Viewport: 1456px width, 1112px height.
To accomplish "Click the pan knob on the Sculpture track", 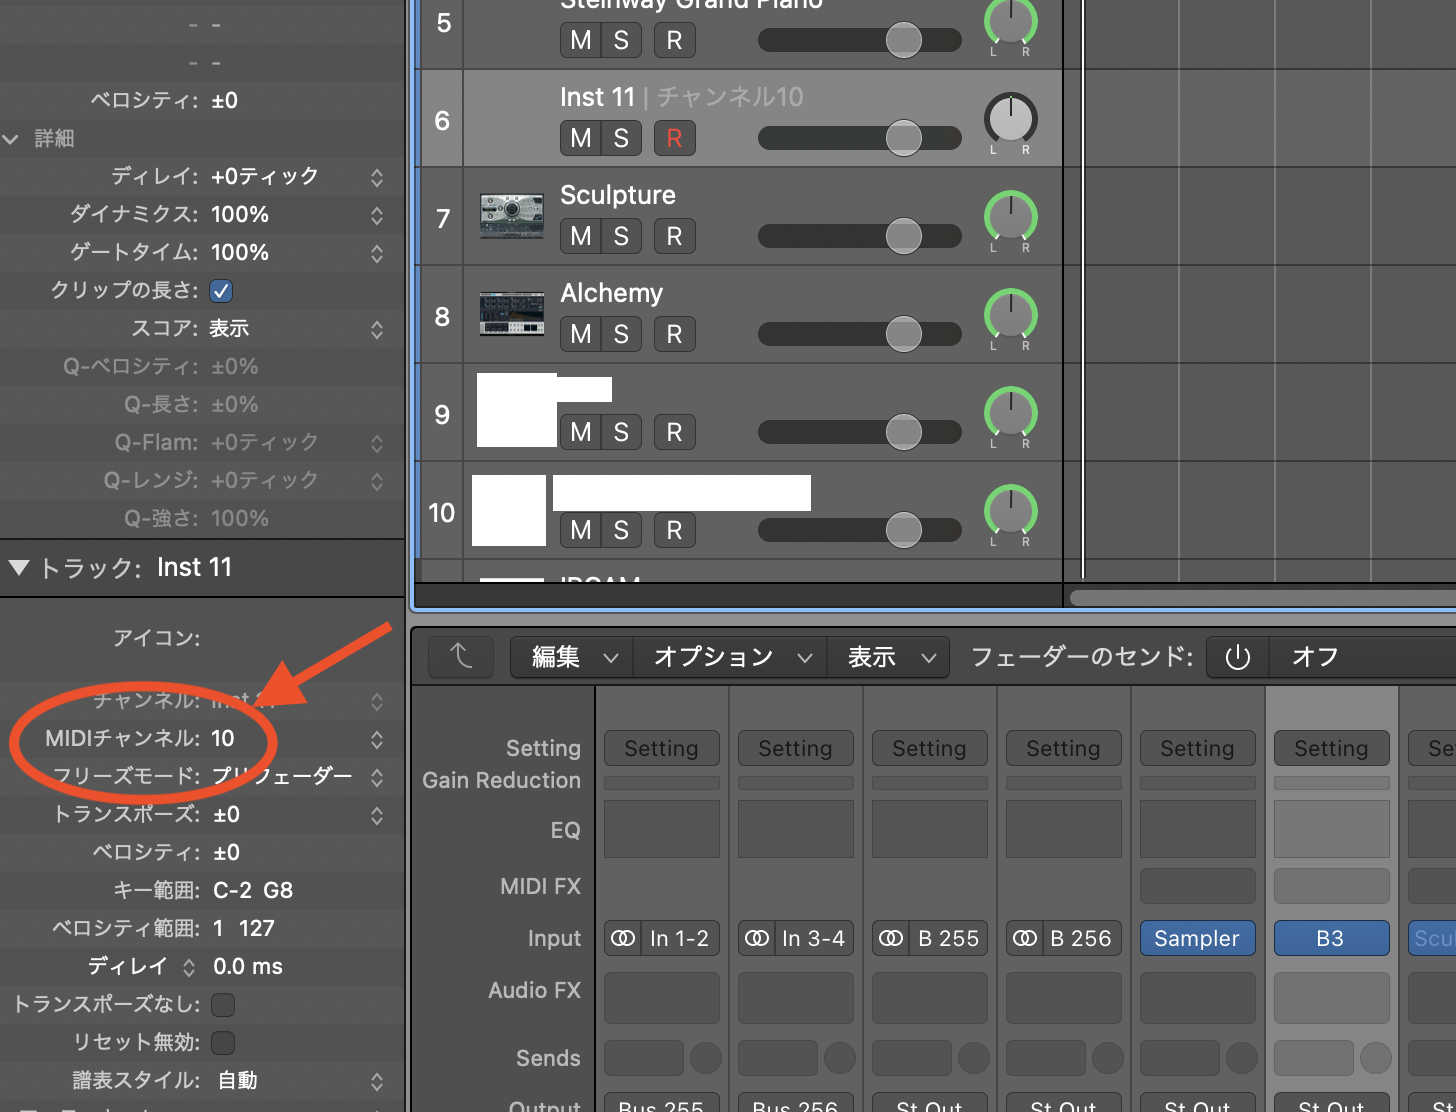I will 1011,216.
